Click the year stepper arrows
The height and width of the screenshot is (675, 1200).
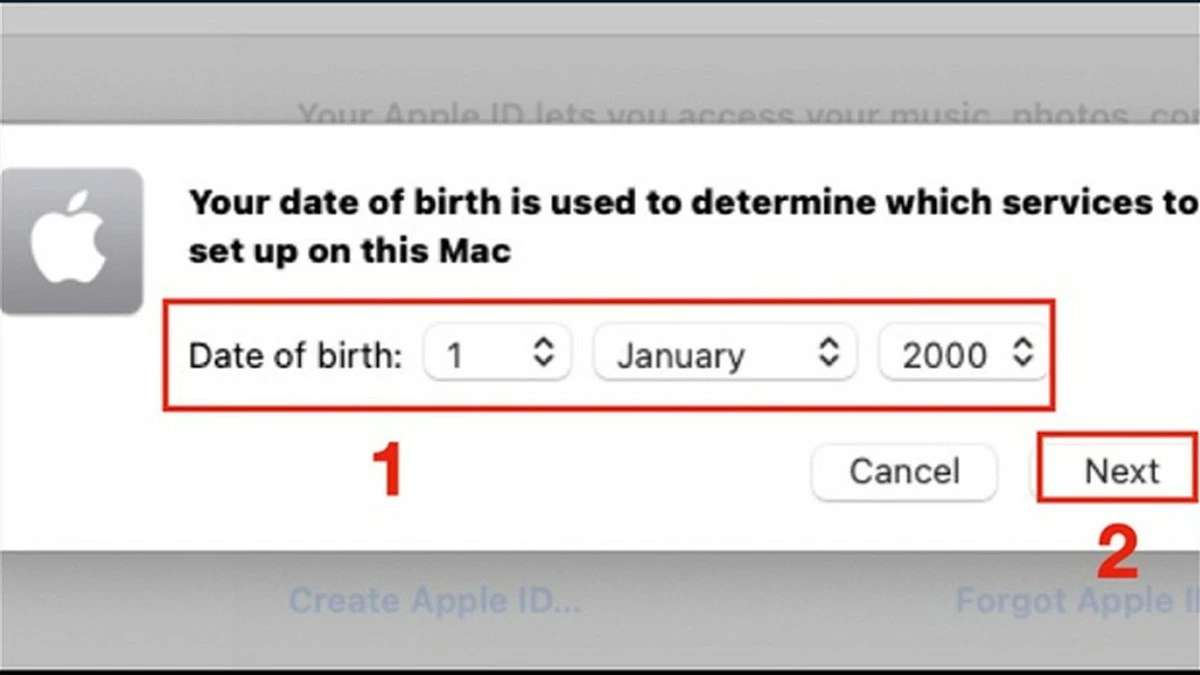pyautogui.click(x=1023, y=353)
